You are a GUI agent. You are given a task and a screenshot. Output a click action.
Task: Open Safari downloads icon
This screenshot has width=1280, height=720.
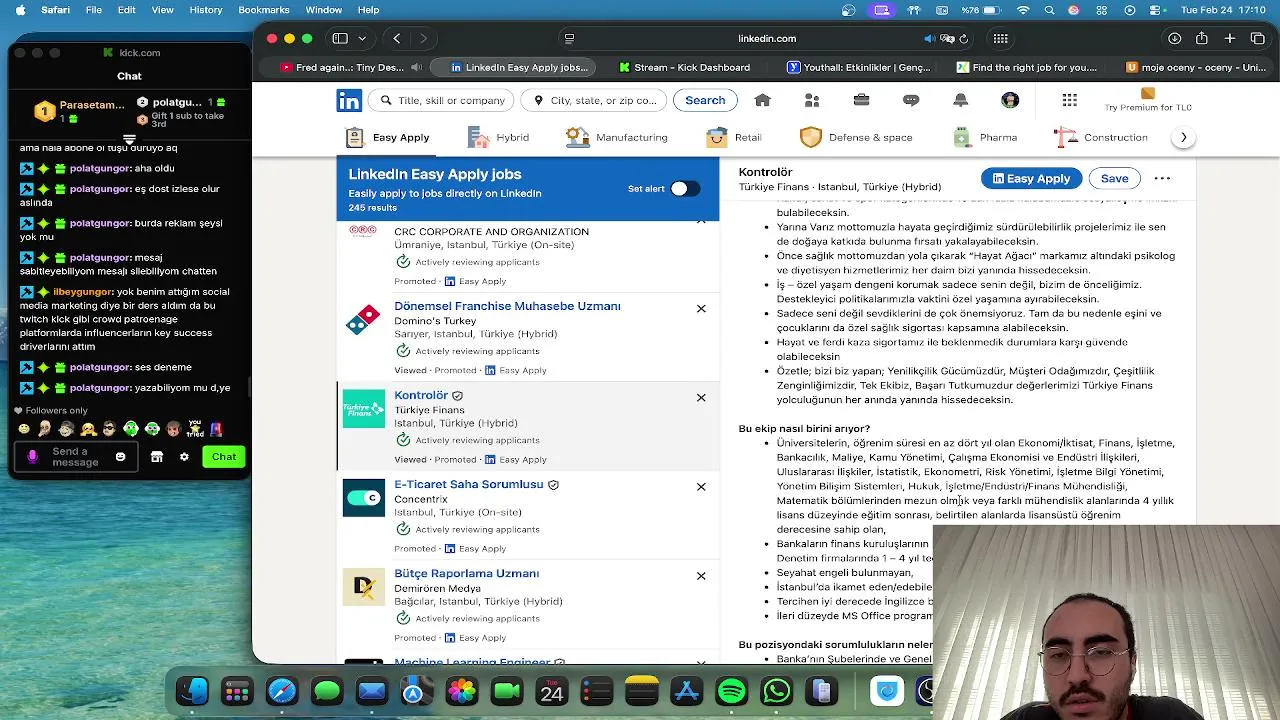tap(1174, 38)
